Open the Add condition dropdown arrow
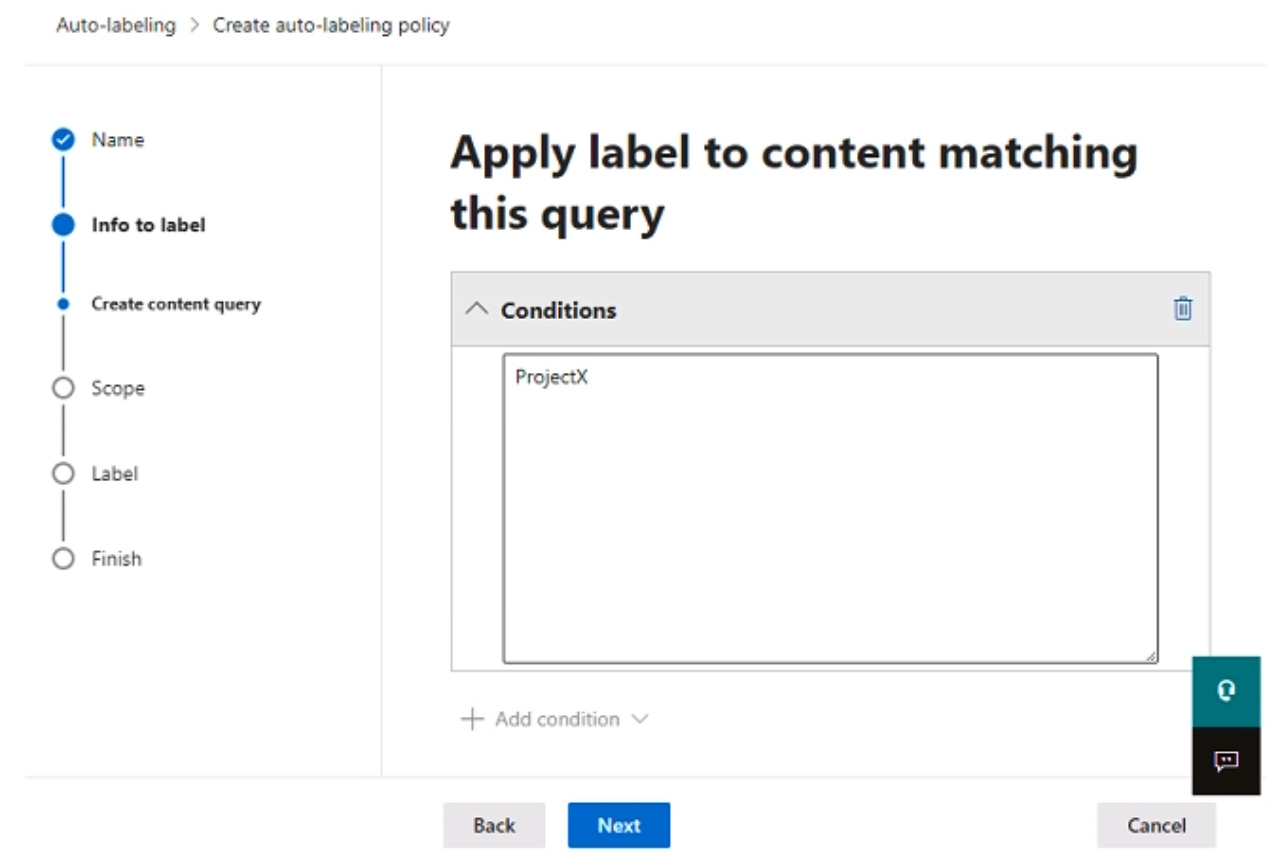1288x860 pixels. pyautogui.click(x=640, y=719)
